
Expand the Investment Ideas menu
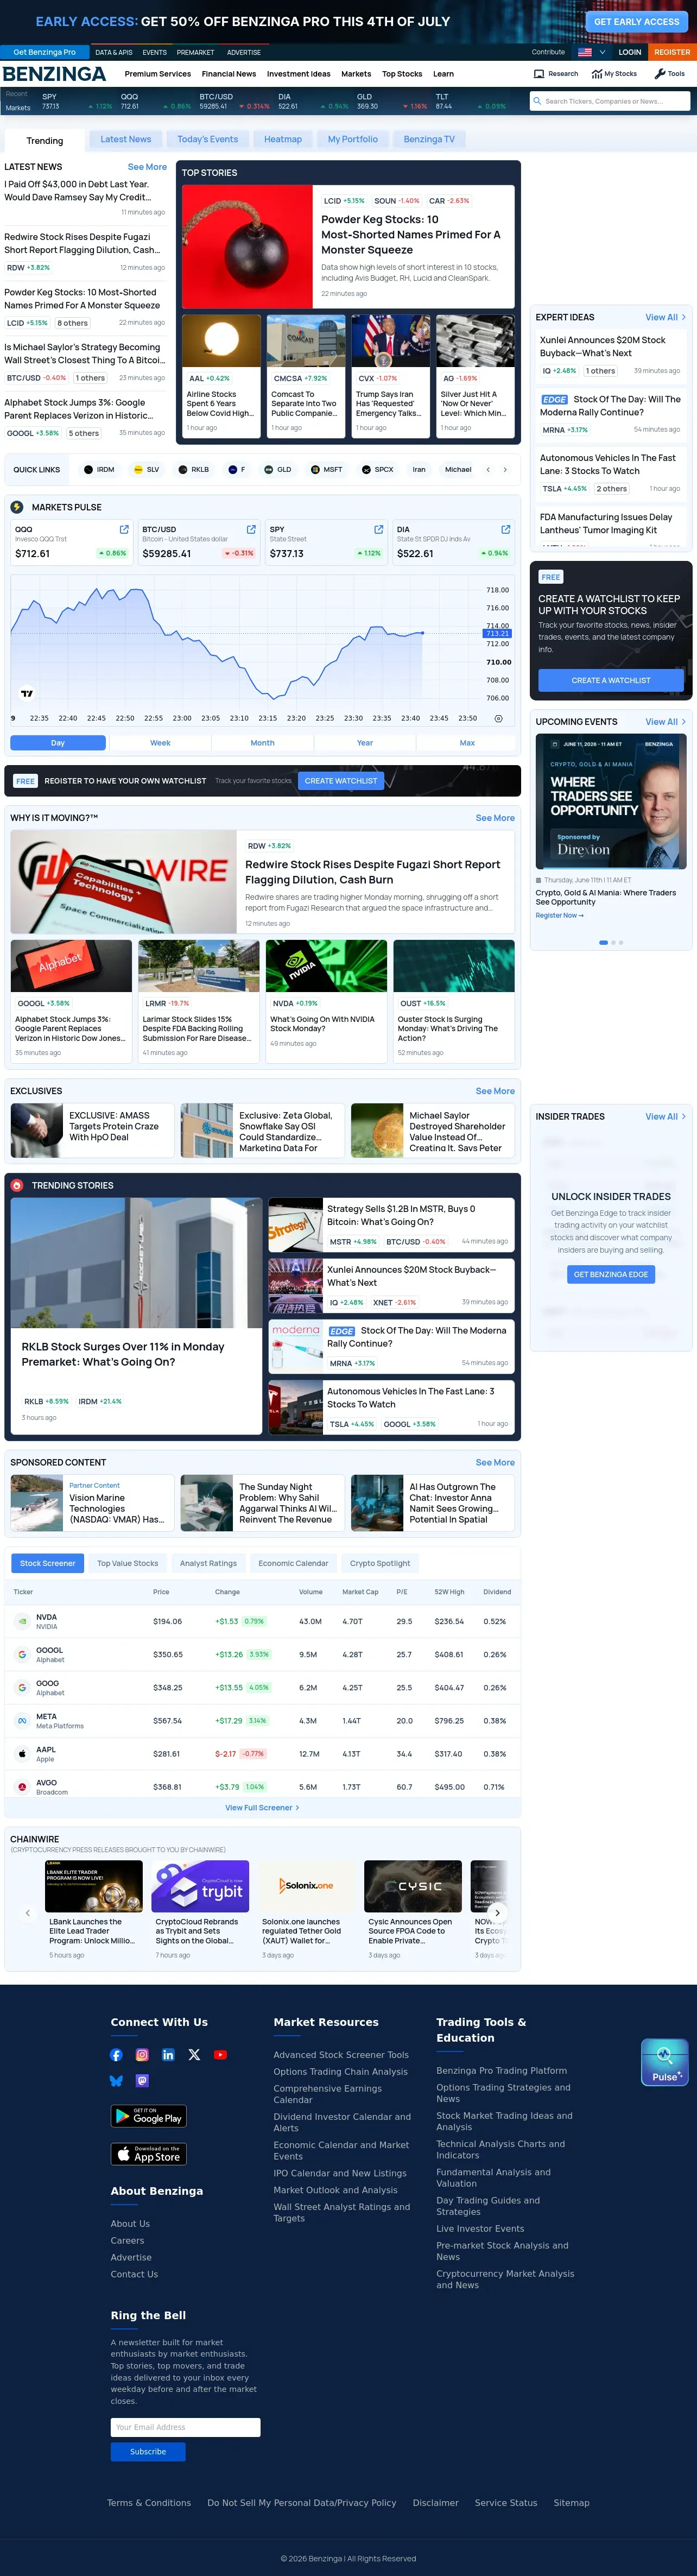pyautogui.click(x=299, y=74)
